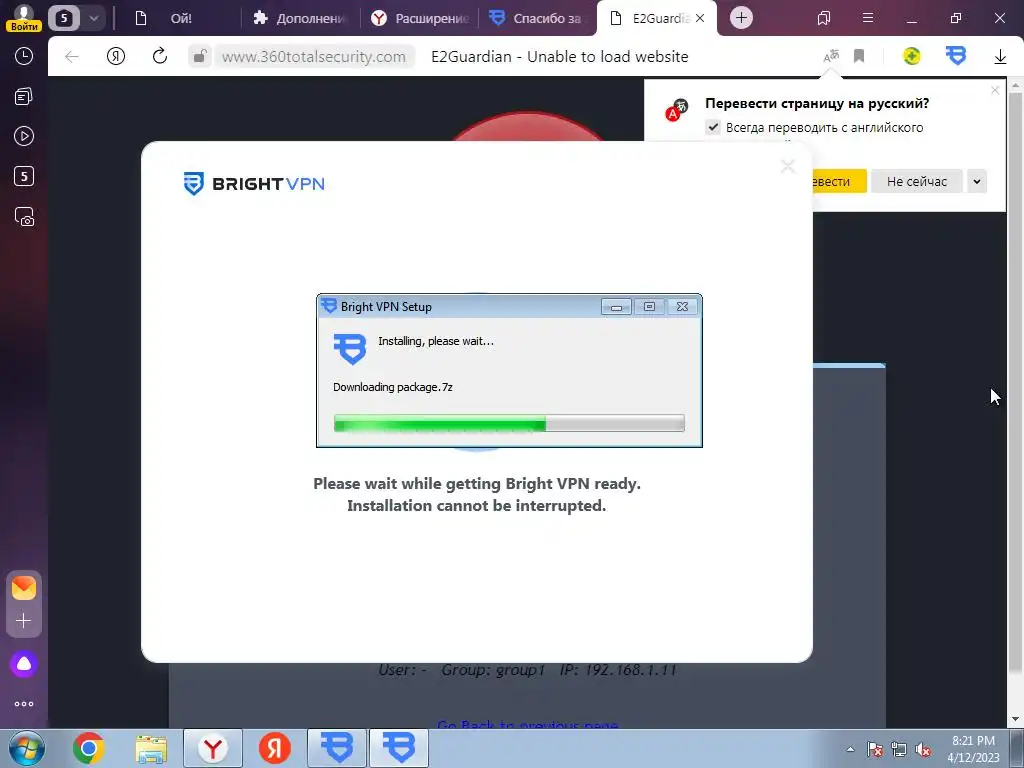Go back with the arrow button

click(x=72, y=57)
